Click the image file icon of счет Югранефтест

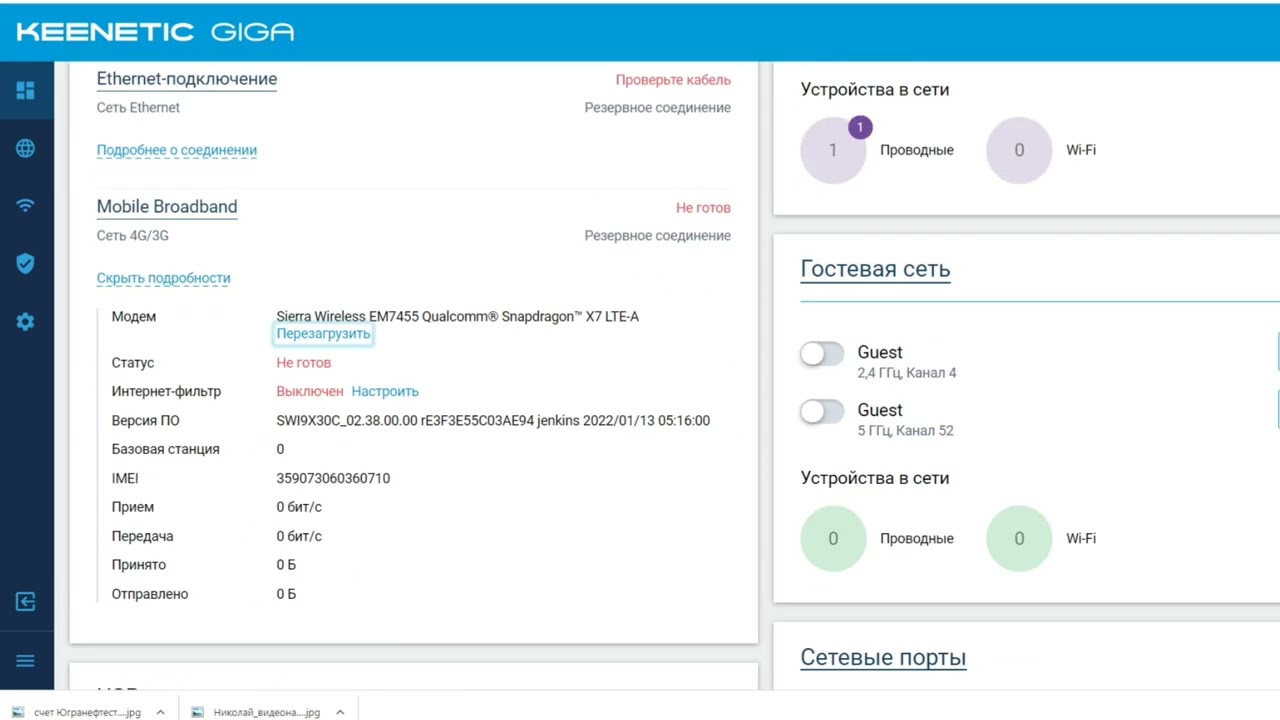click(18, 712)
